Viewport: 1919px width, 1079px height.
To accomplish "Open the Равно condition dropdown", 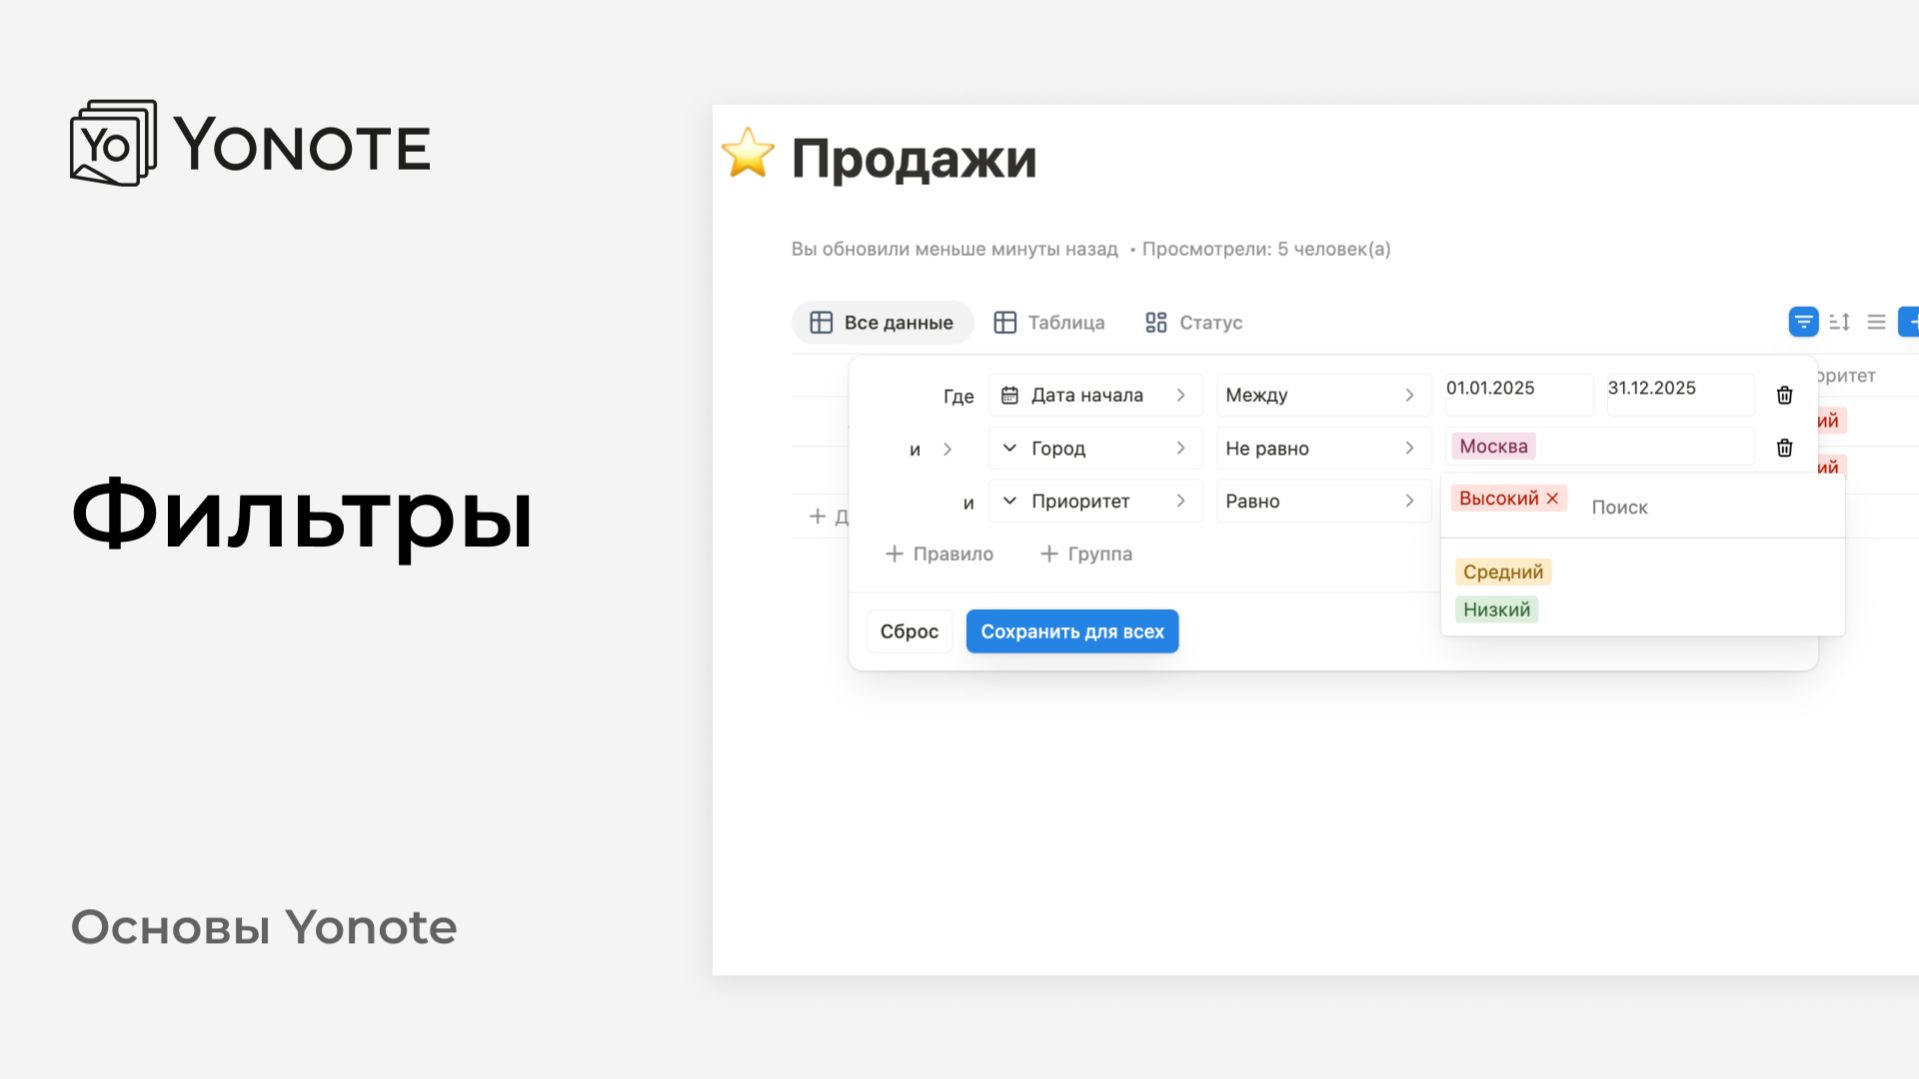I will click(1323, 501).
